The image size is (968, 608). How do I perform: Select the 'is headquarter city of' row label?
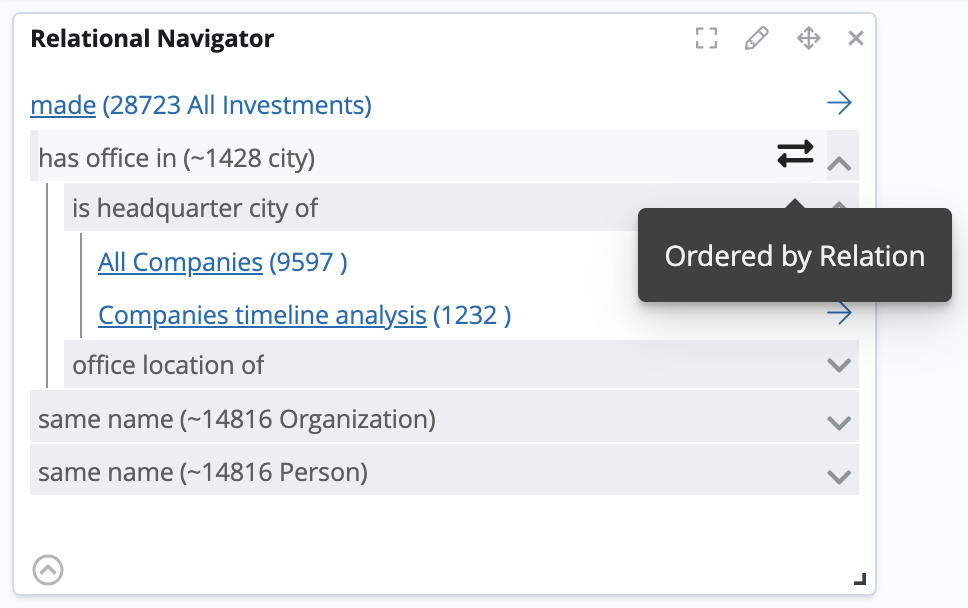tap(195, 209)
